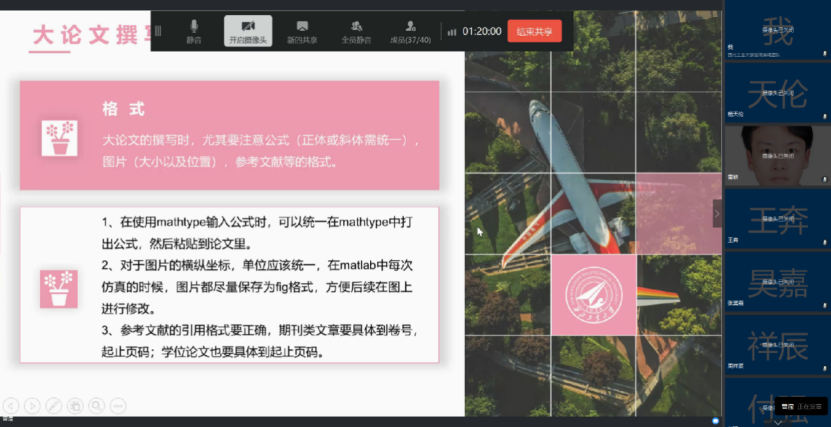Click the university logo on pink square

click(593, 296)
